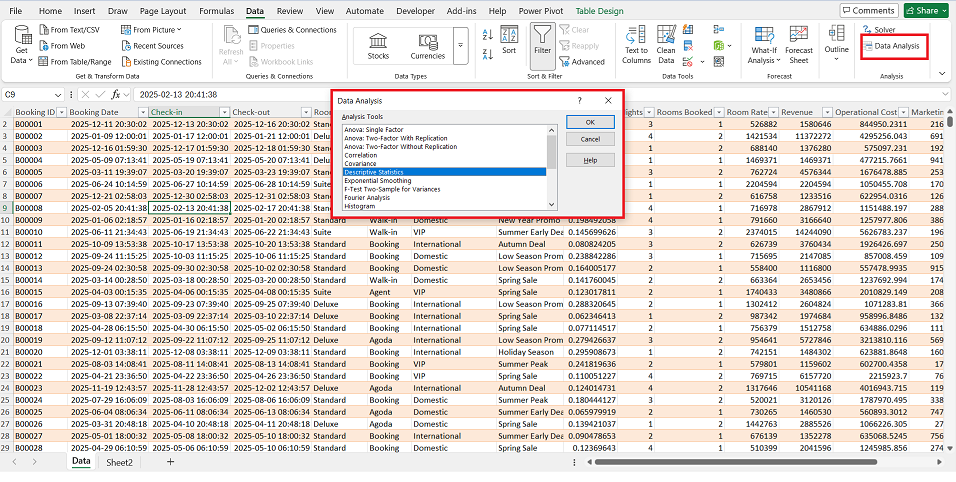The width and height of the screenshot is (956, 482).
Task: Select Correlation in the Analysis Tools list
Action: pos(360,155)
